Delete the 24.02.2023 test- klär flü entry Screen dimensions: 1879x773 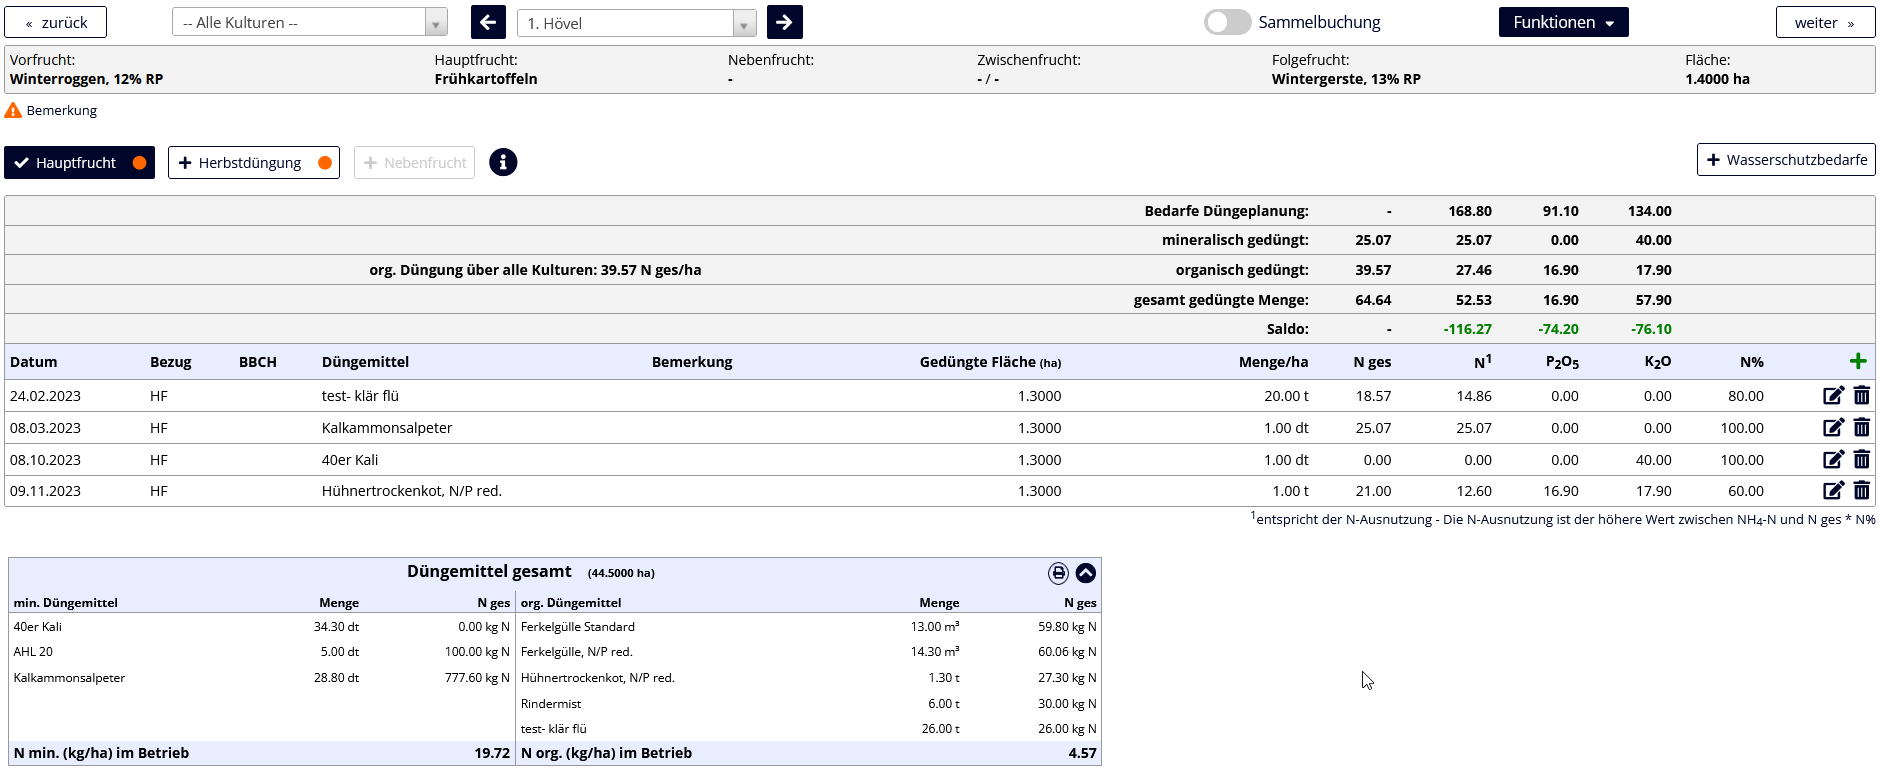[x=1861, y=396]
